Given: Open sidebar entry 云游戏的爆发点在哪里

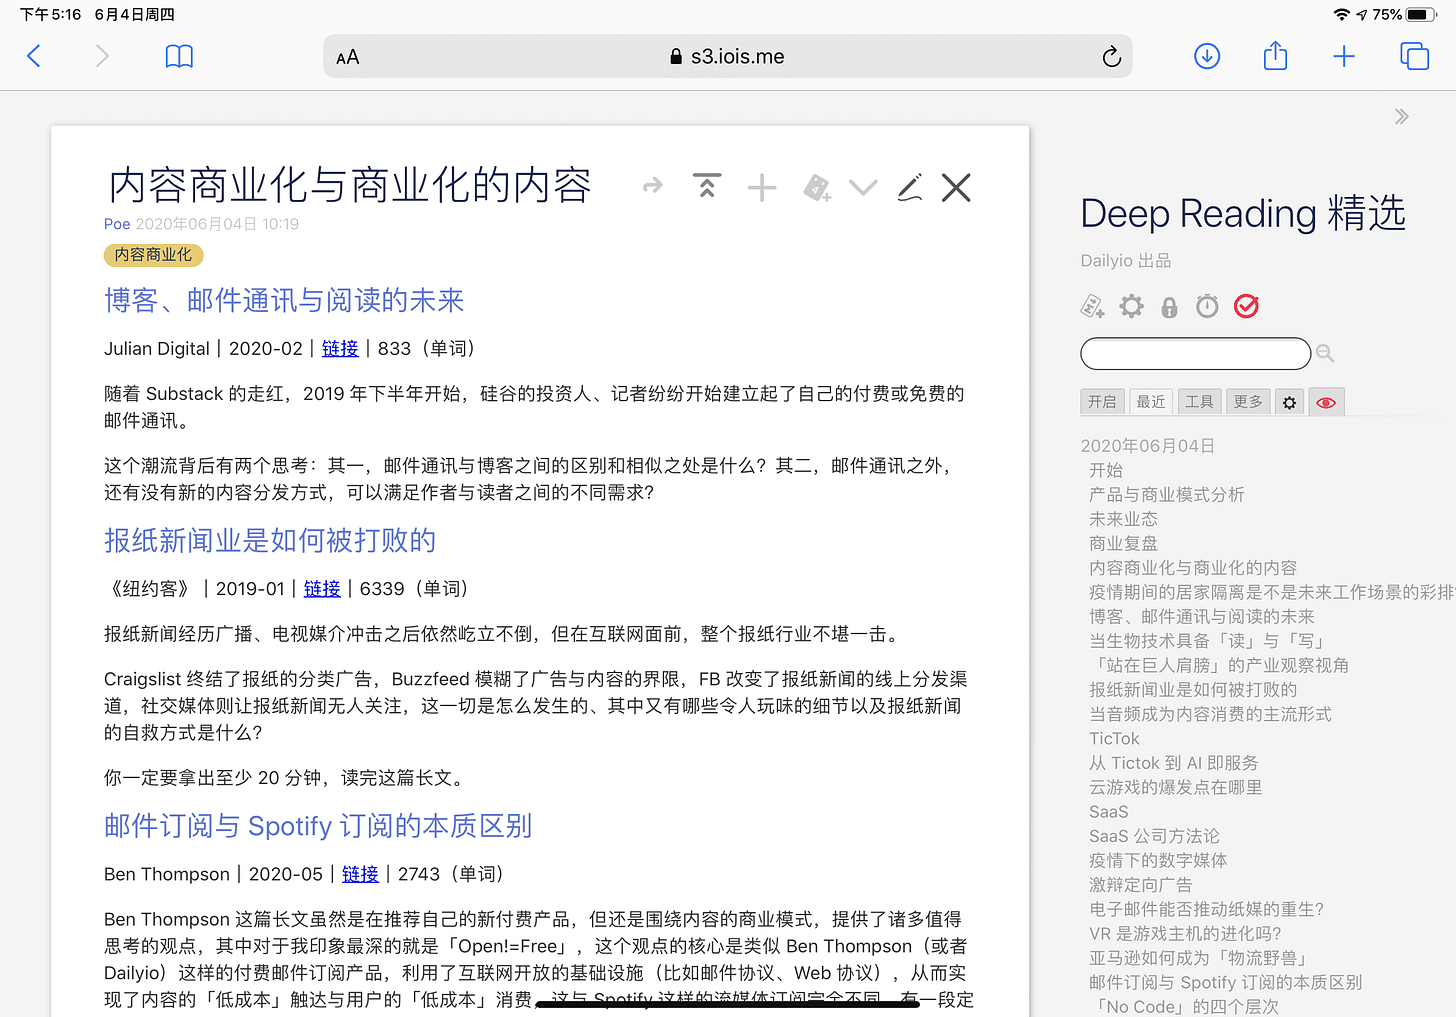Looking at the screenshot, I should coord(1176,787).
